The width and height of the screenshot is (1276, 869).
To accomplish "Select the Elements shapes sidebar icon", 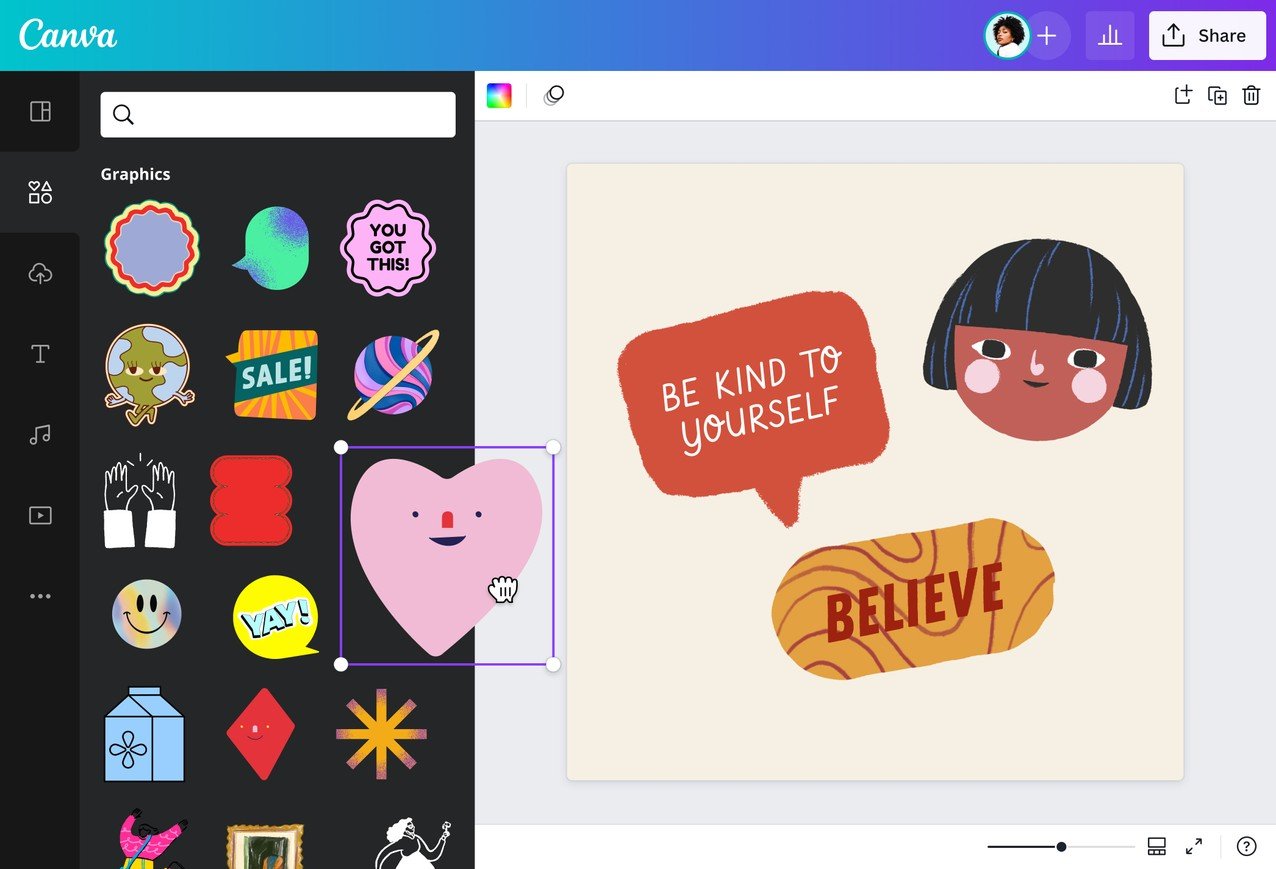I will click(40, 192).
